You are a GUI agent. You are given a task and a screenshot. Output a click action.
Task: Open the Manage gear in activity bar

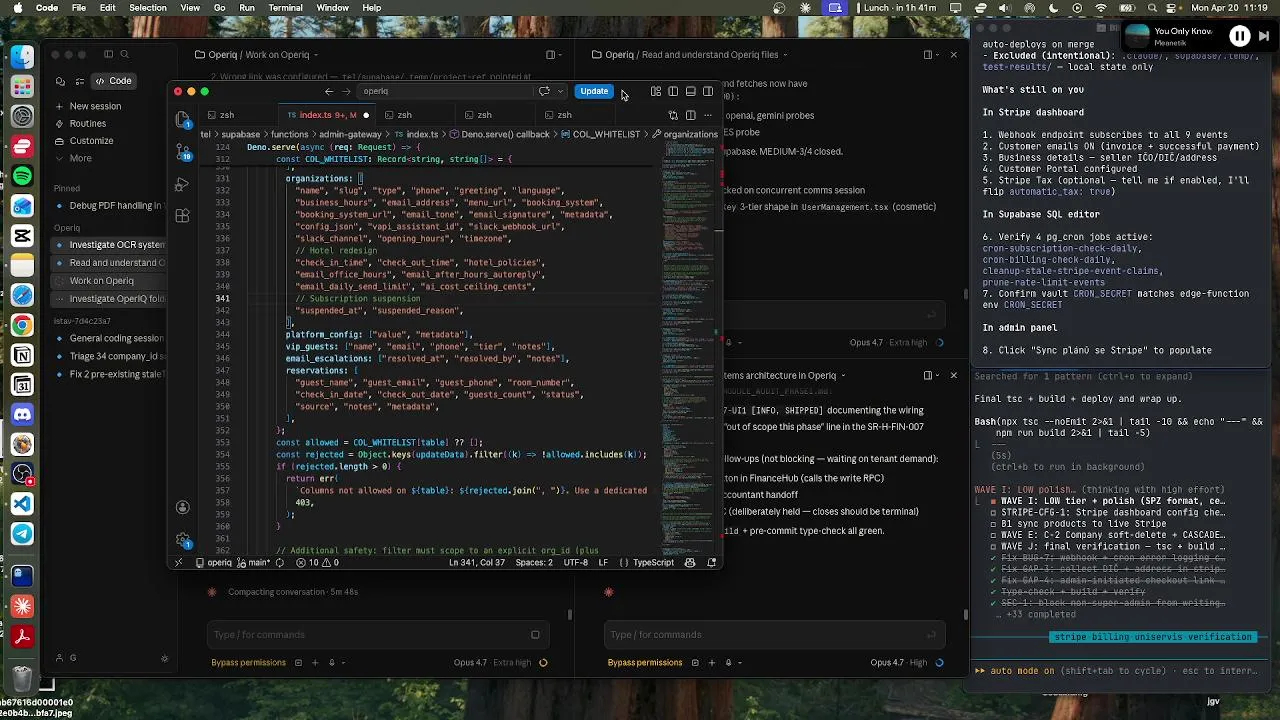click(x=183, y=540)
